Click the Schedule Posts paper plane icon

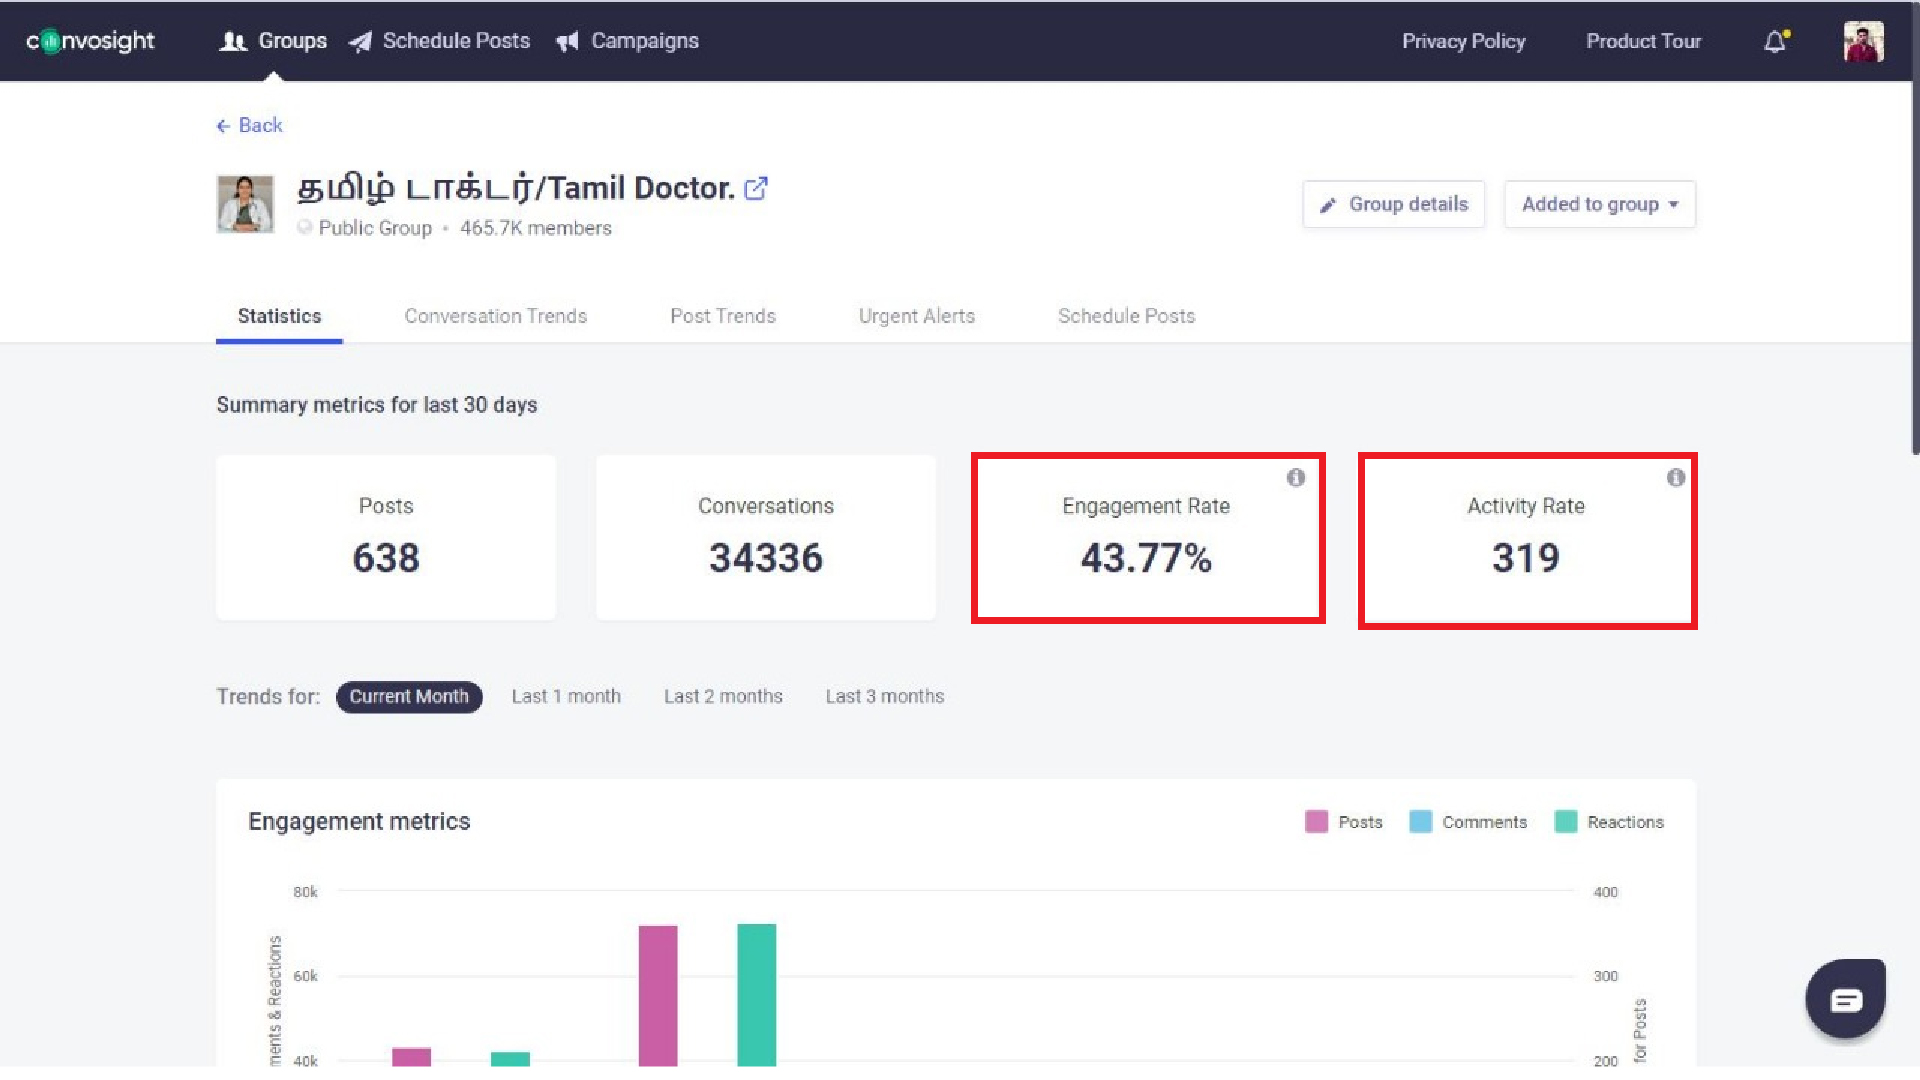360,41
